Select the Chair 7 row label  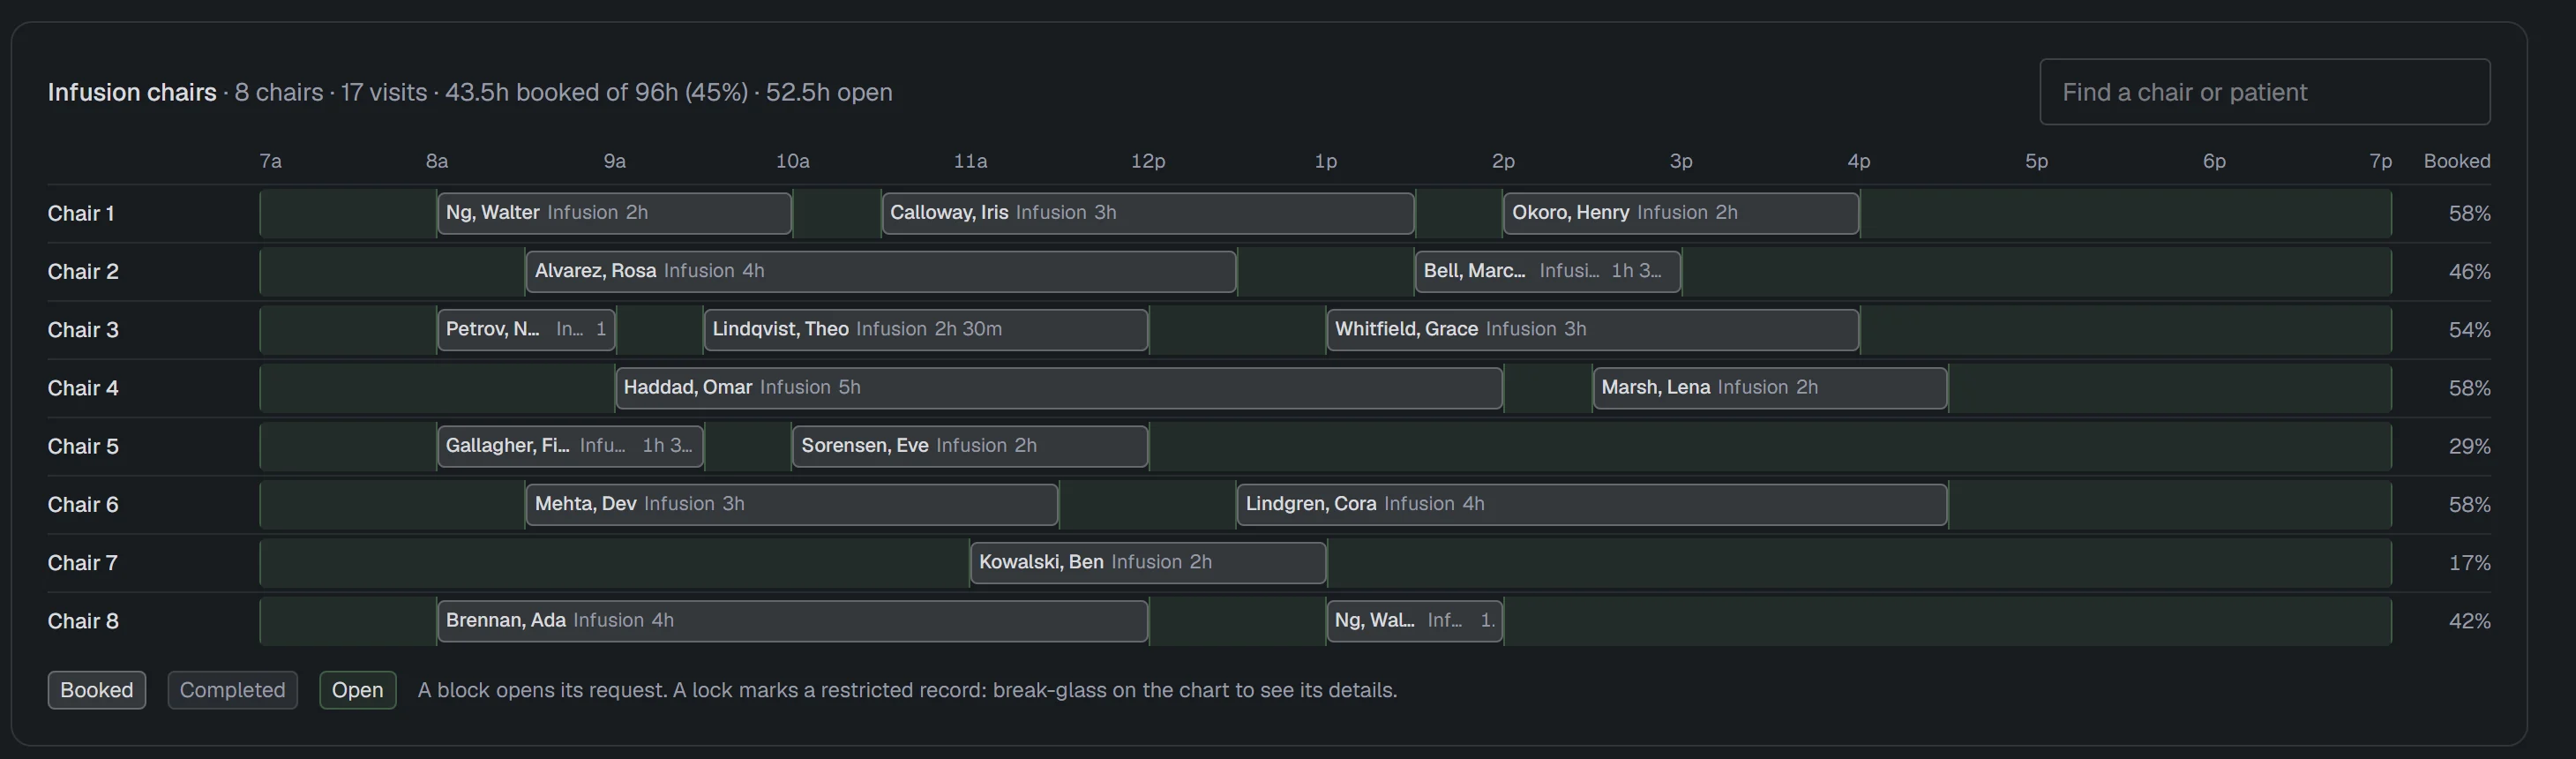point(83,562)
